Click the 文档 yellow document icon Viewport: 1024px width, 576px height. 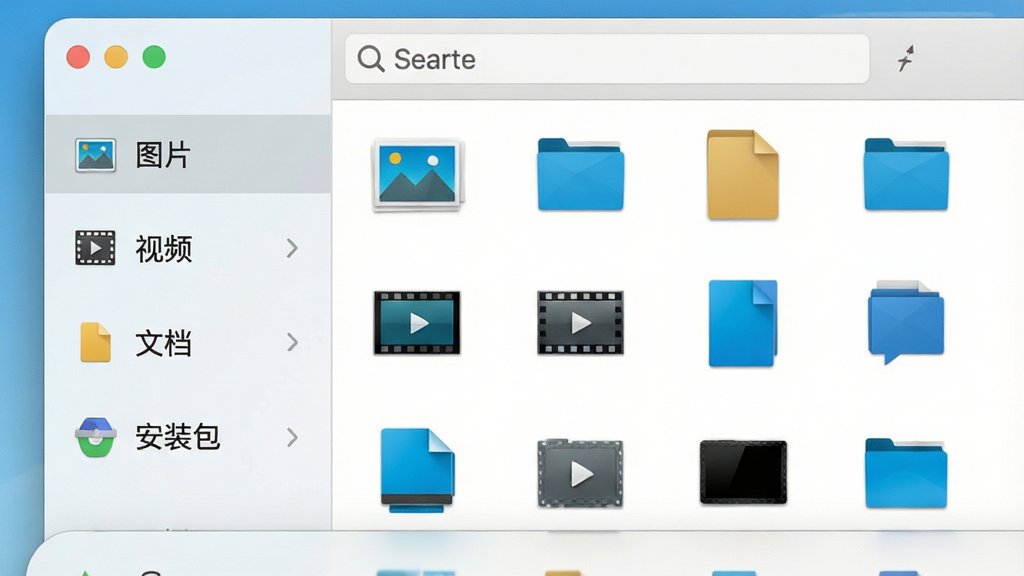tap(95, 342)
